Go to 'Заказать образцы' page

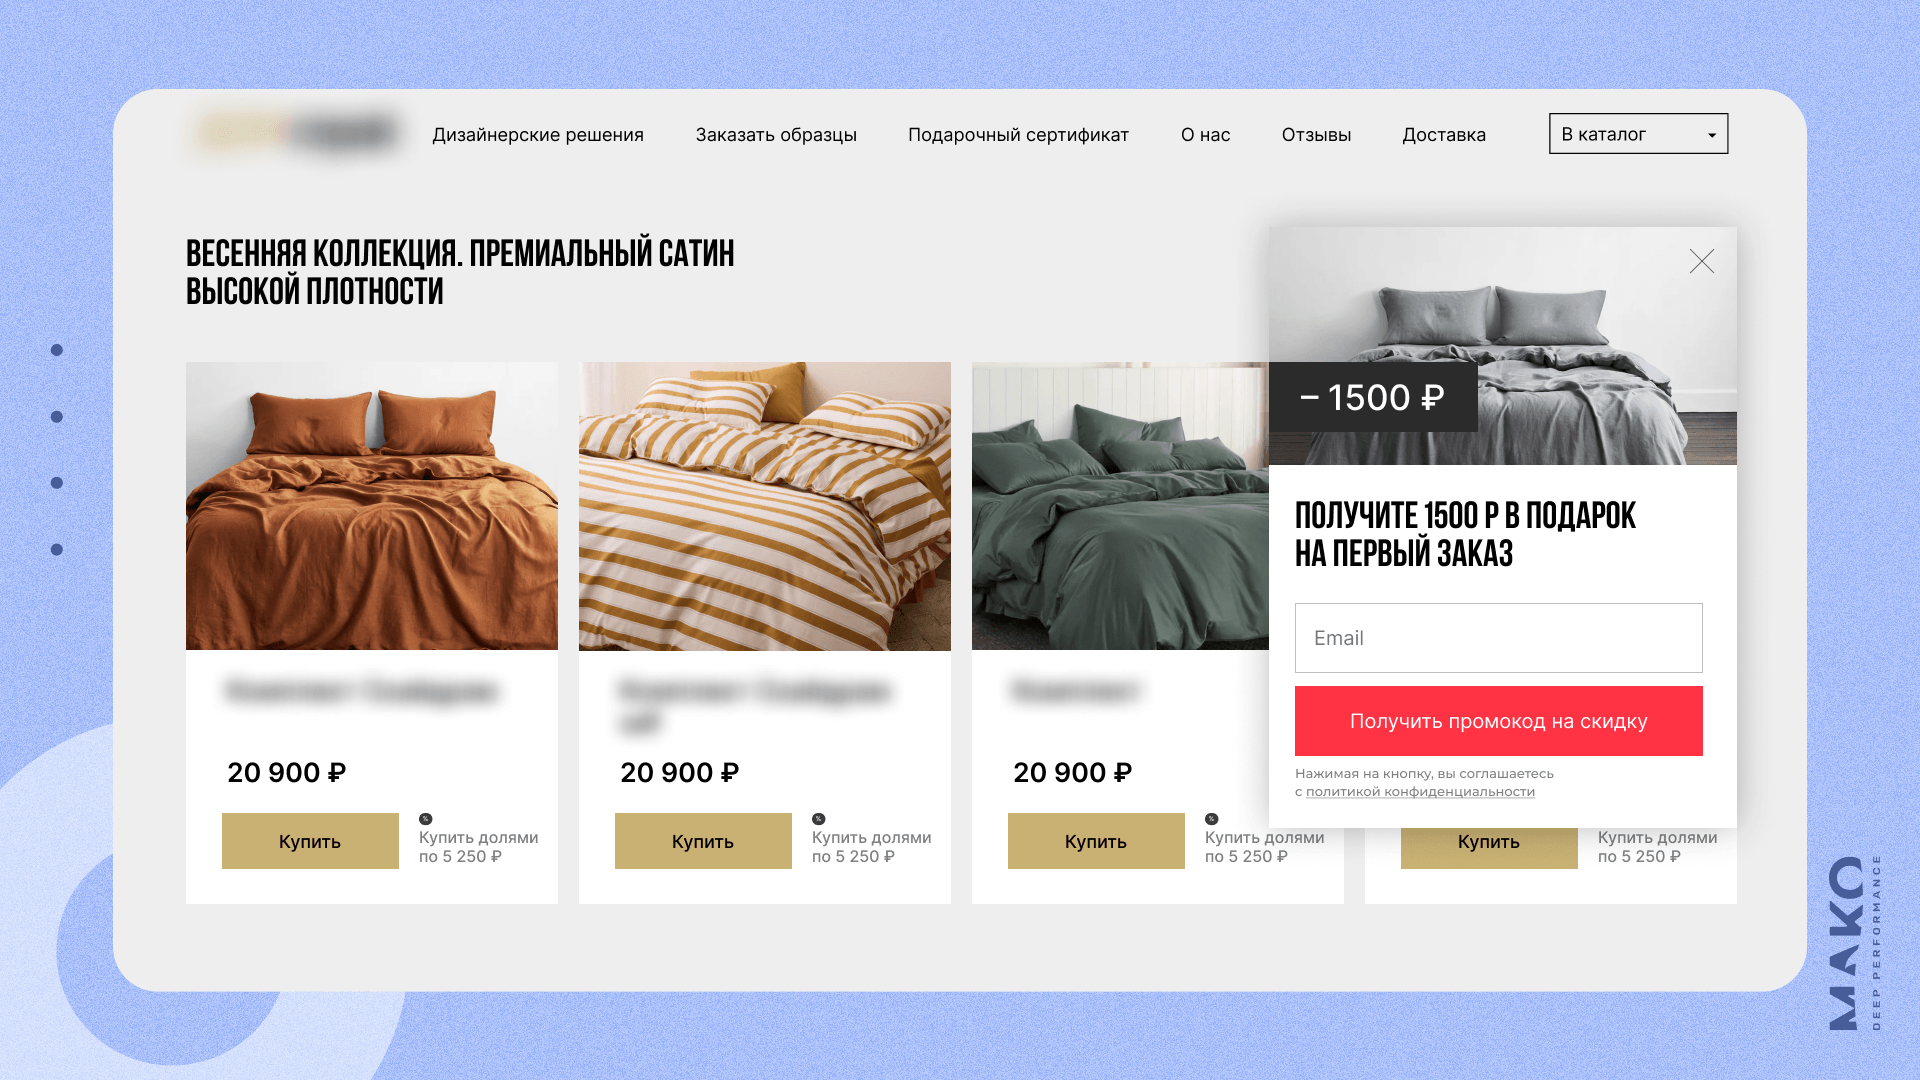point(776,135)
